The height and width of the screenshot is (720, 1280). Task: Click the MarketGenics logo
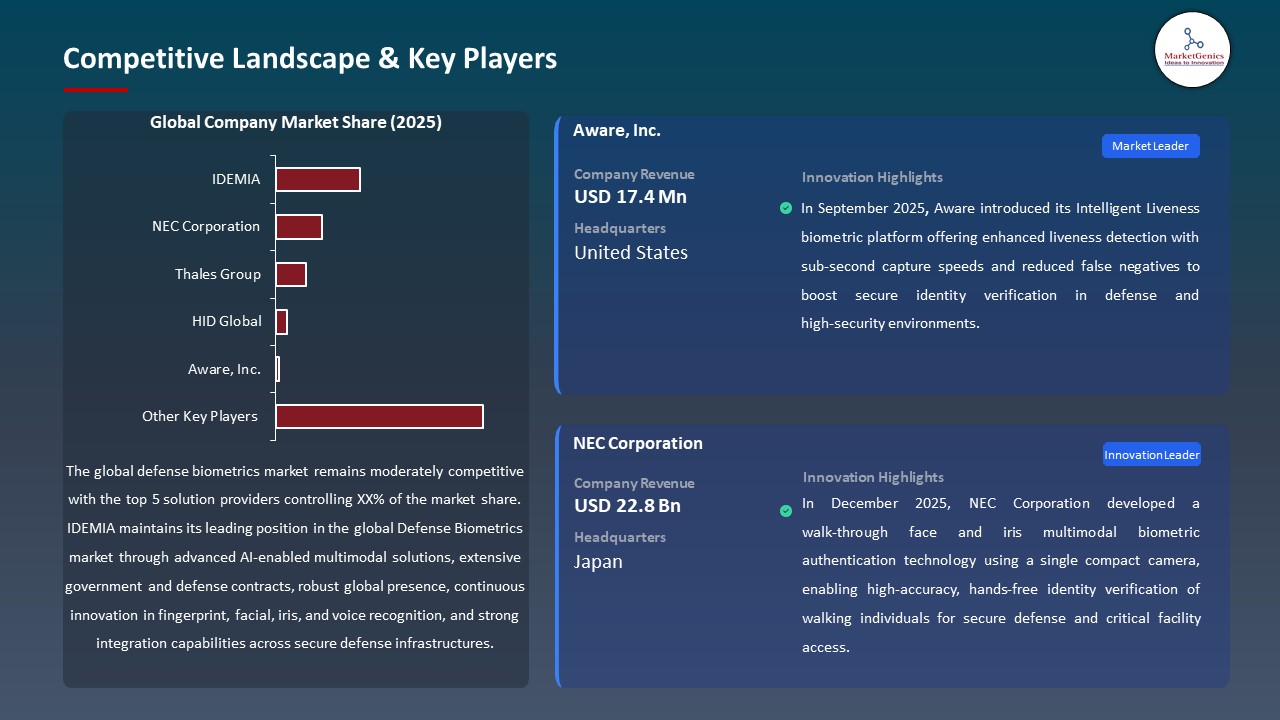pos(1192,50)
